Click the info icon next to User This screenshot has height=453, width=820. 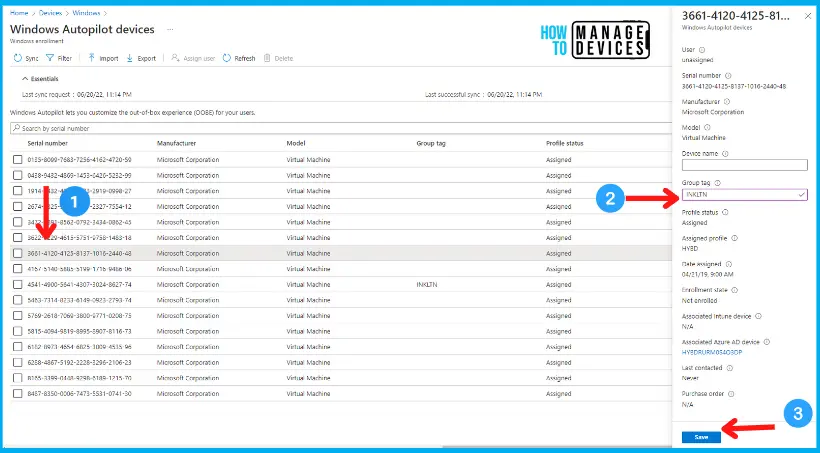(702, 50)
